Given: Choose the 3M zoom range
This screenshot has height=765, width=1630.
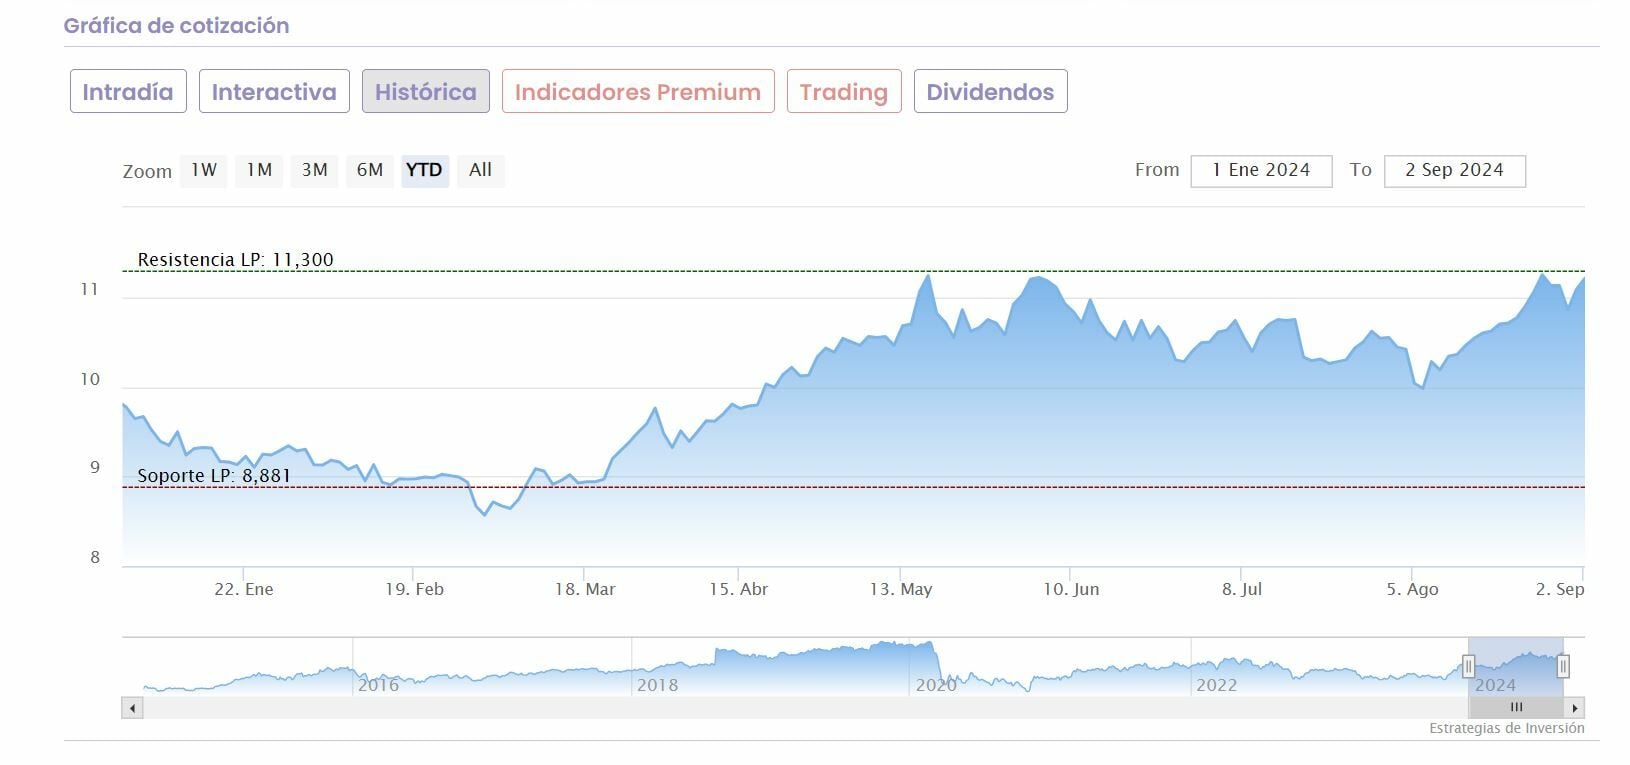Looking at the screenshot, I should [315, 170].
